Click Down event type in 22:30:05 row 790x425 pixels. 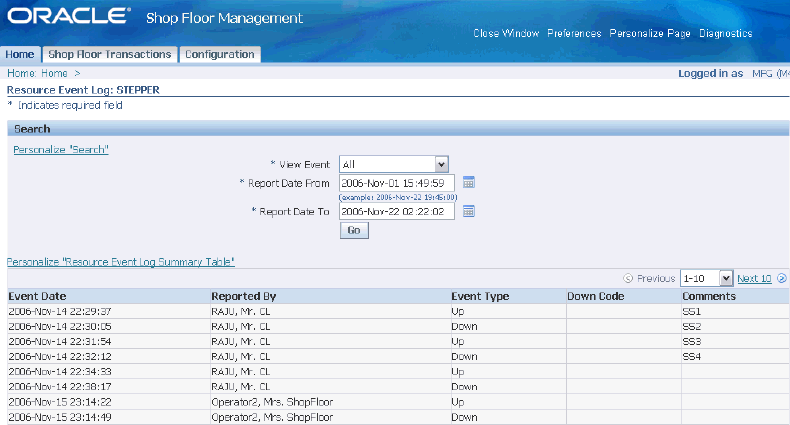tap(465, 326)
